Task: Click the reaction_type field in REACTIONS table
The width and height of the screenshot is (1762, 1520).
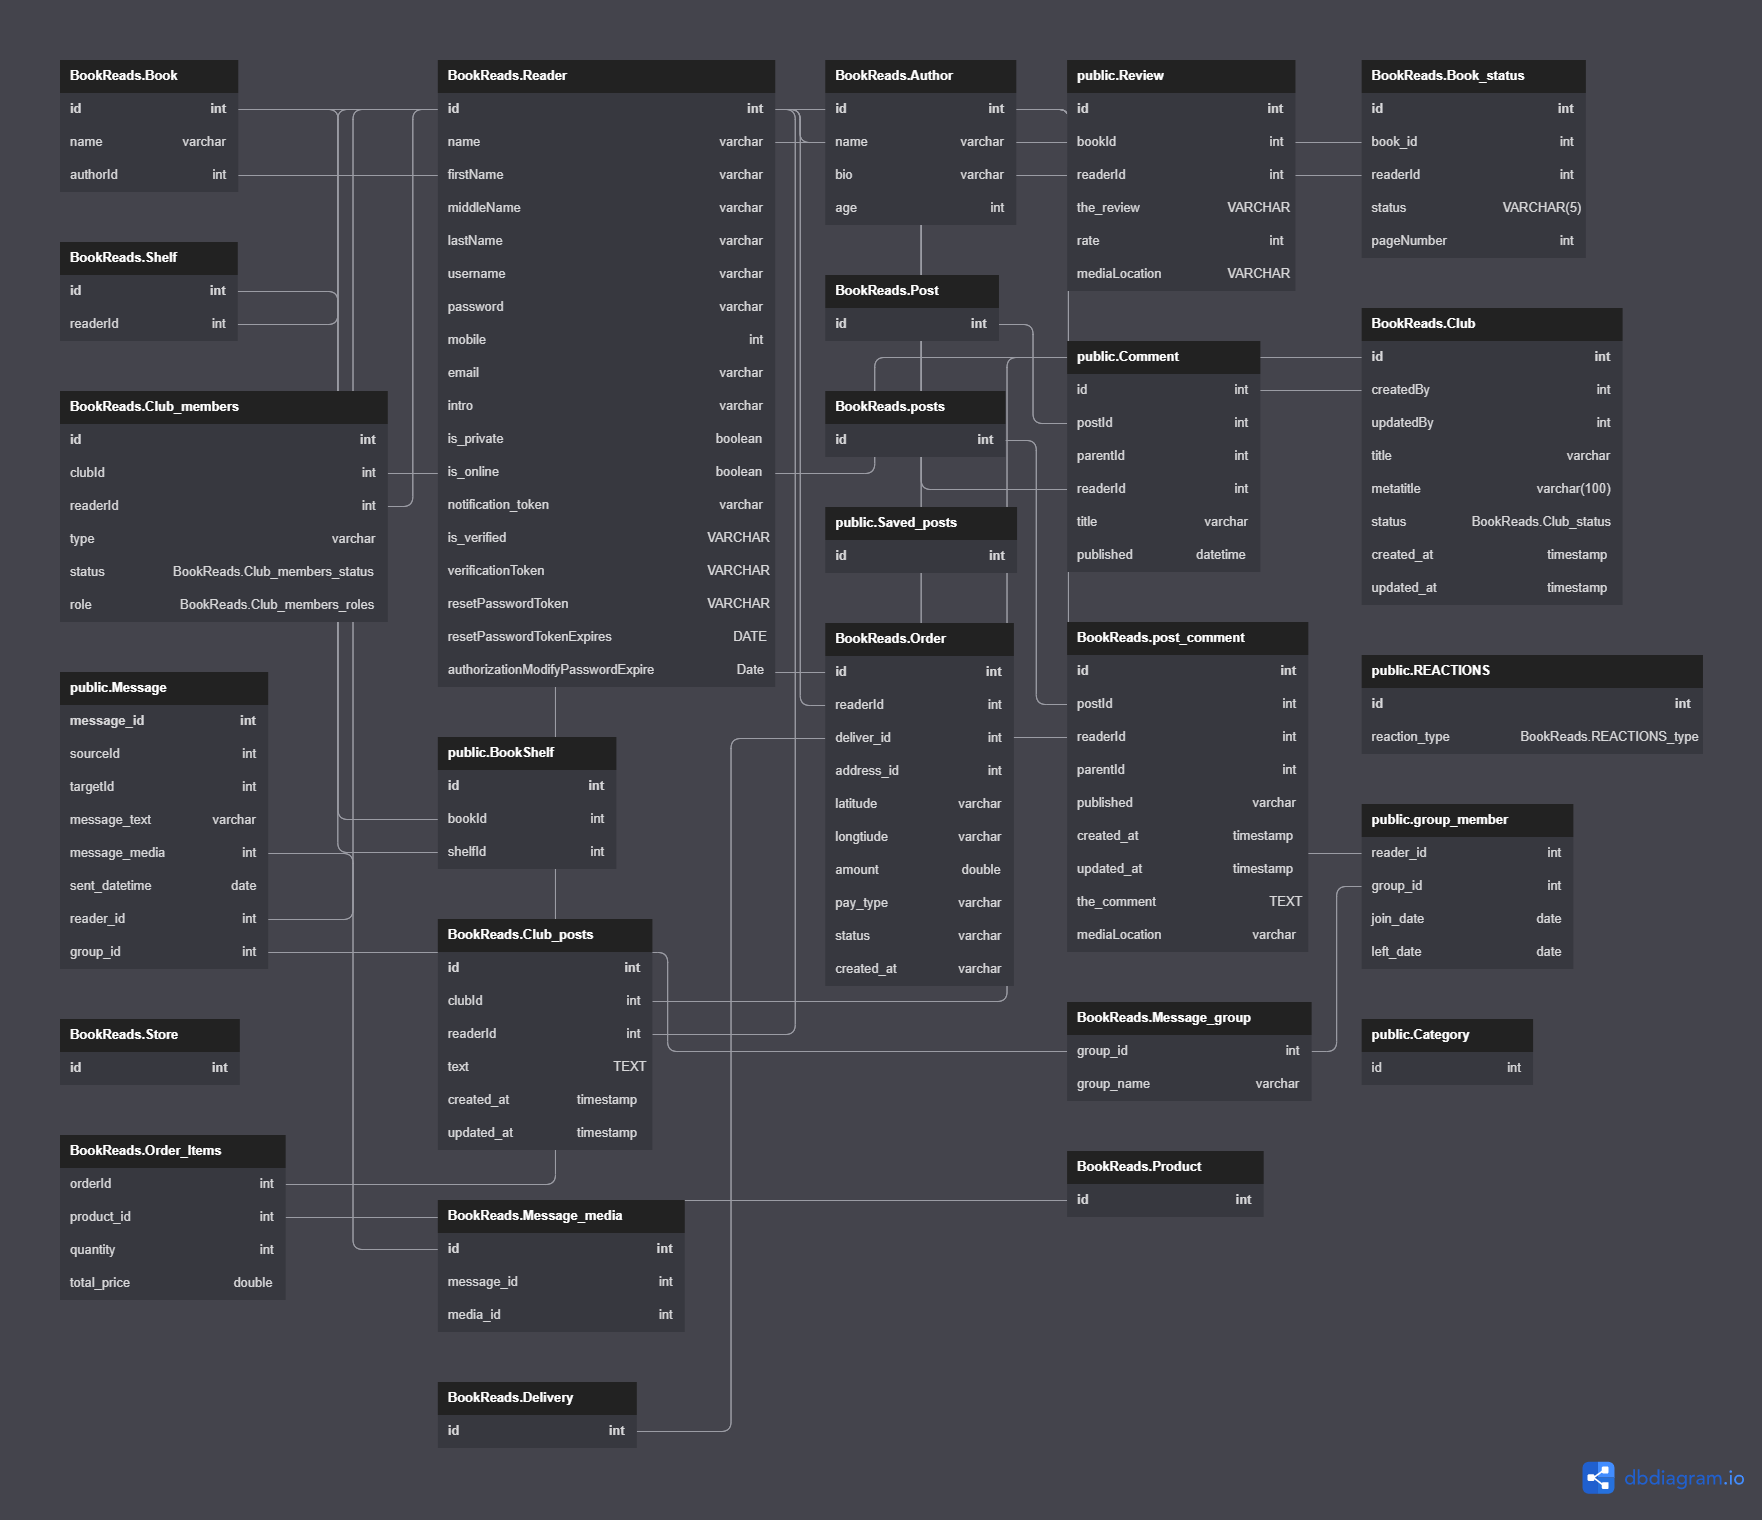Action: click(x=1532, y=737)
